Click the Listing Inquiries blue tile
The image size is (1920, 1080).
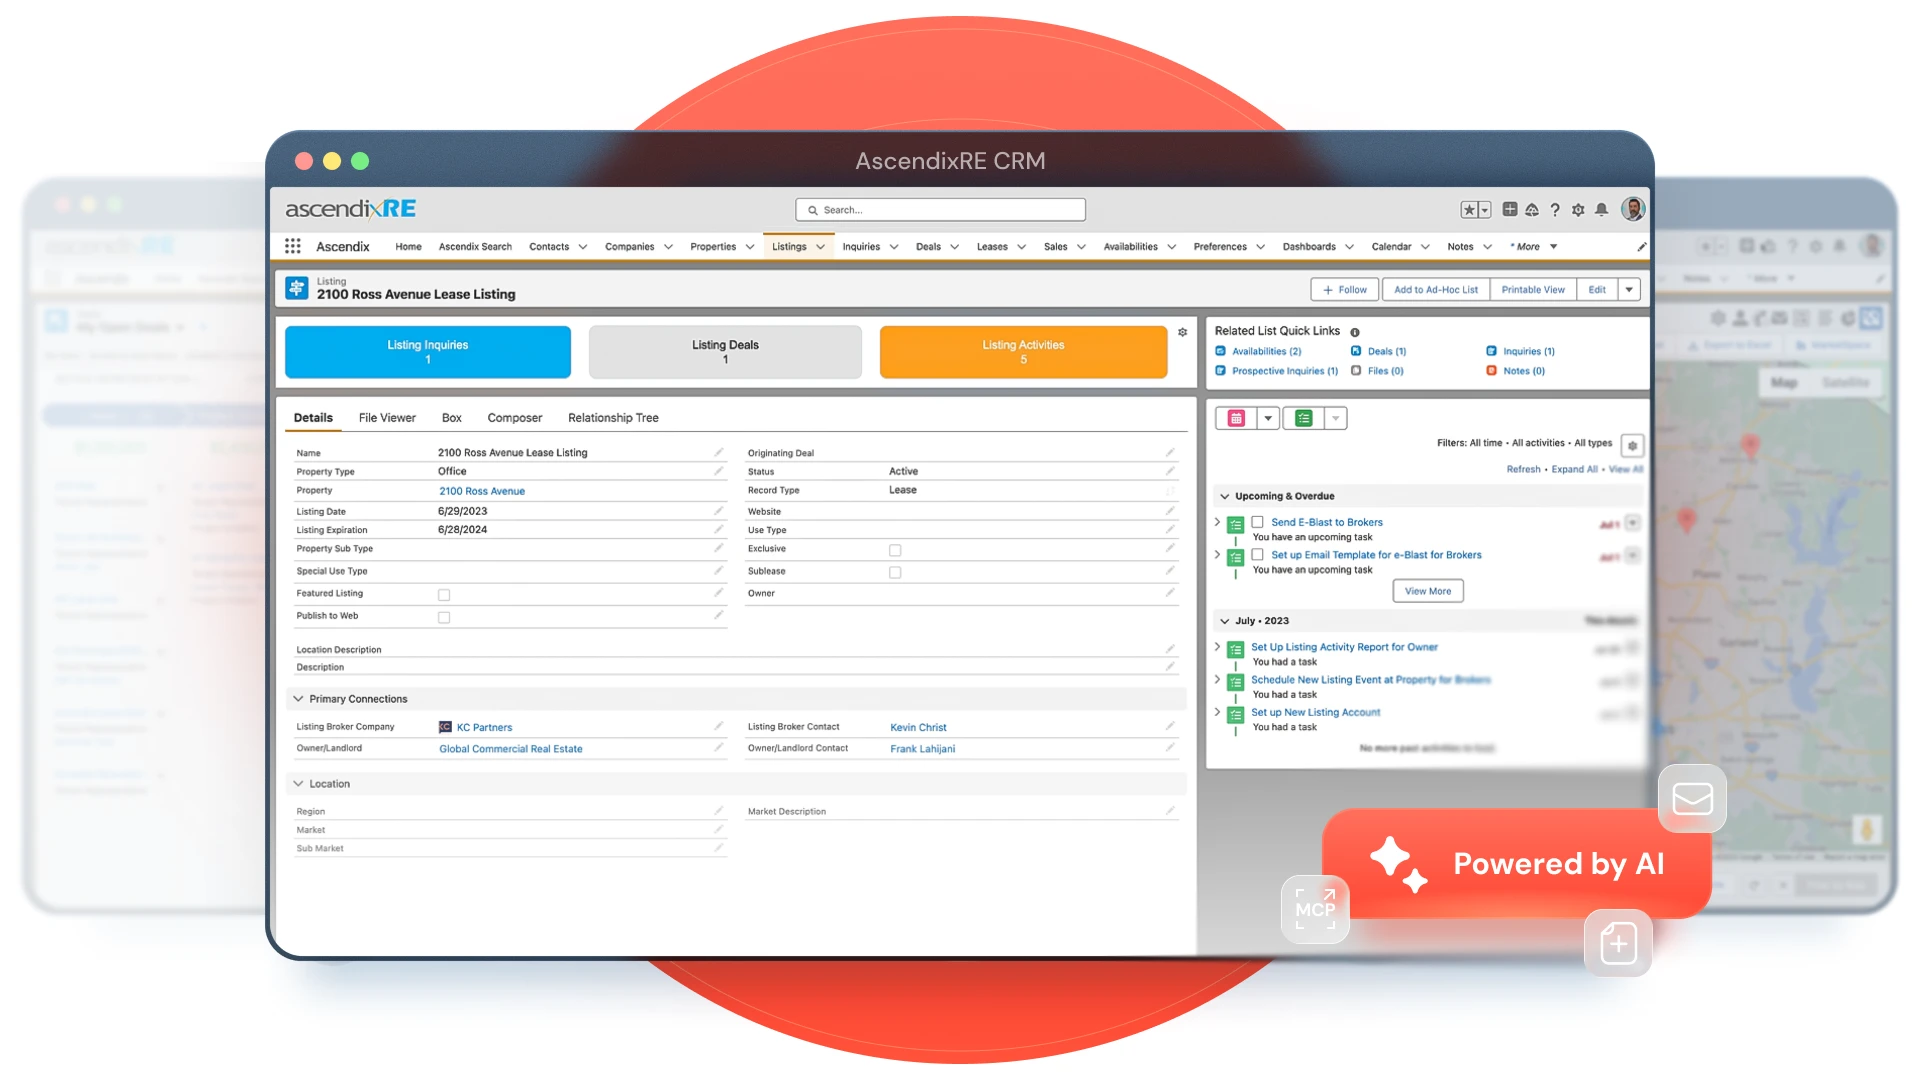tap(428, 352)
